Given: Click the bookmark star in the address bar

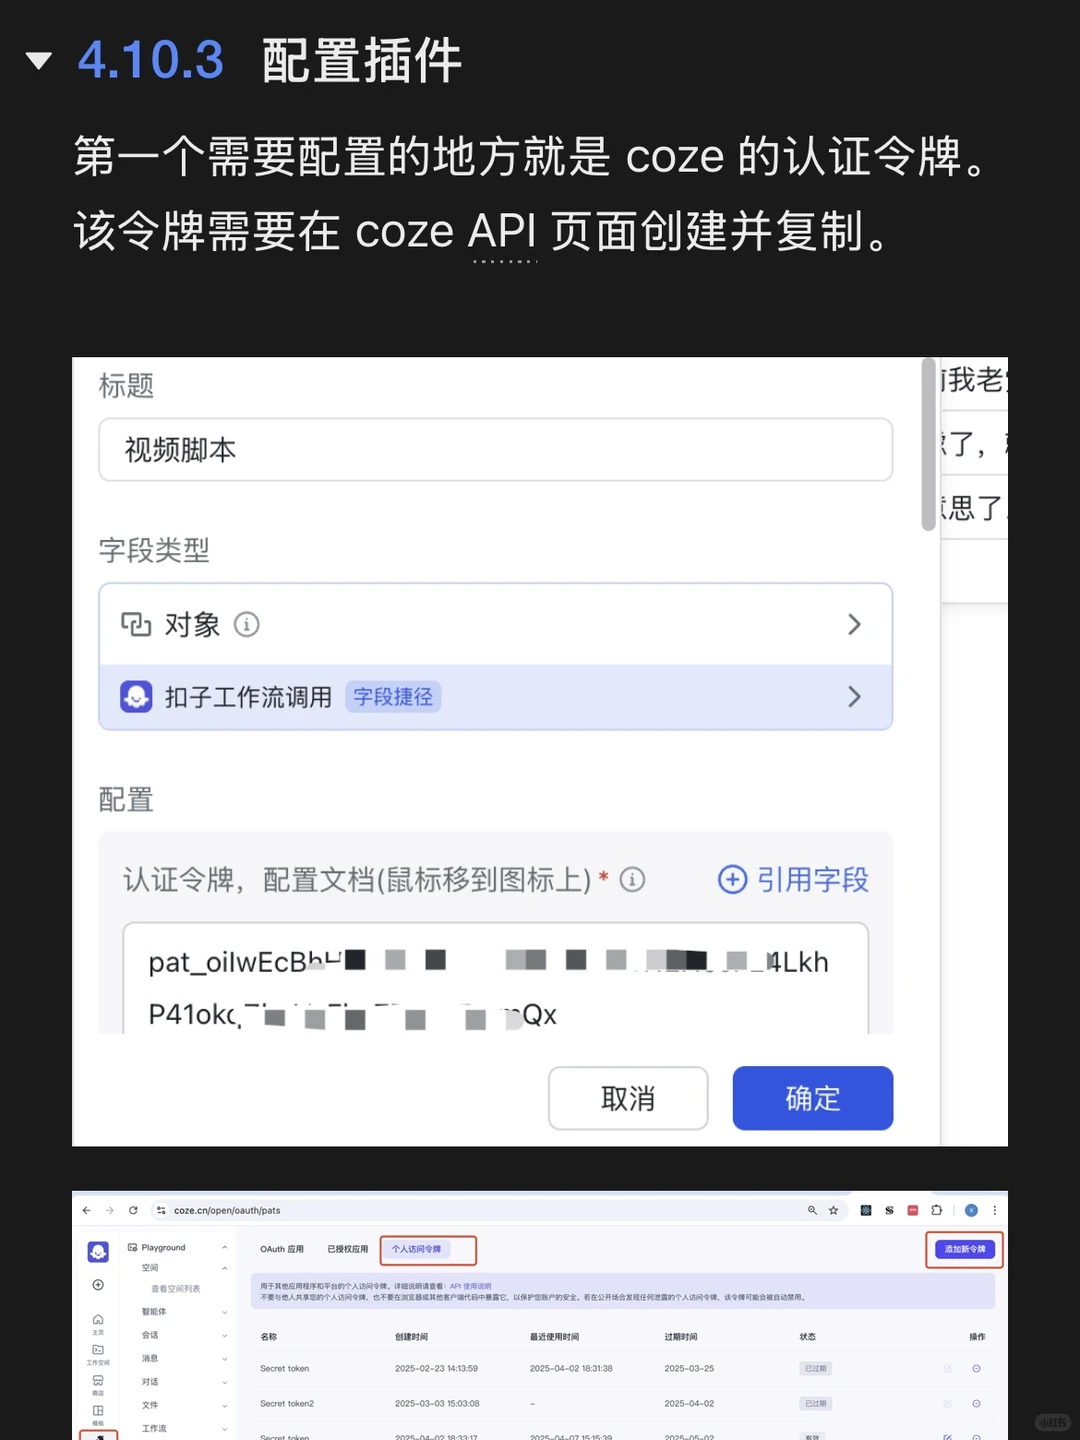Looking at the screenshot, I should (x=833, y=1210).
